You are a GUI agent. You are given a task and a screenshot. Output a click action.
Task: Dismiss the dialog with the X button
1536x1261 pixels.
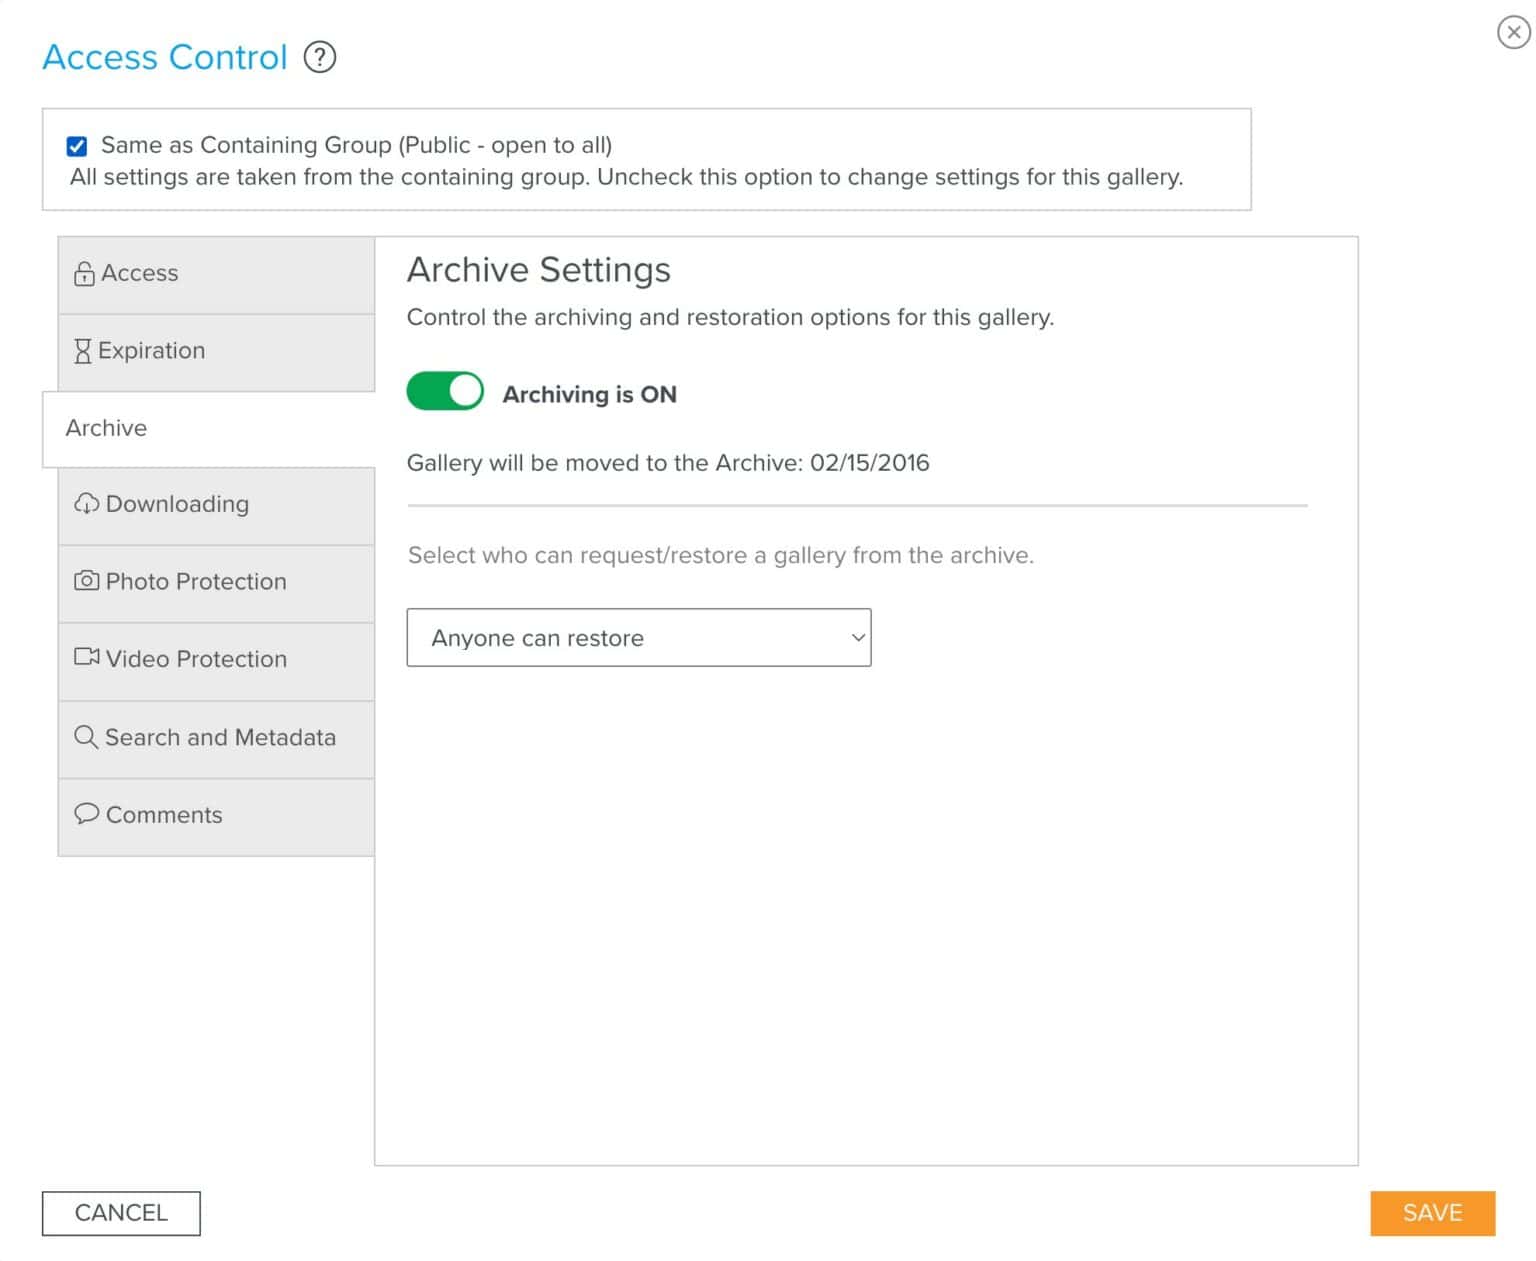pyautogui.click(x=1512, y=32)
